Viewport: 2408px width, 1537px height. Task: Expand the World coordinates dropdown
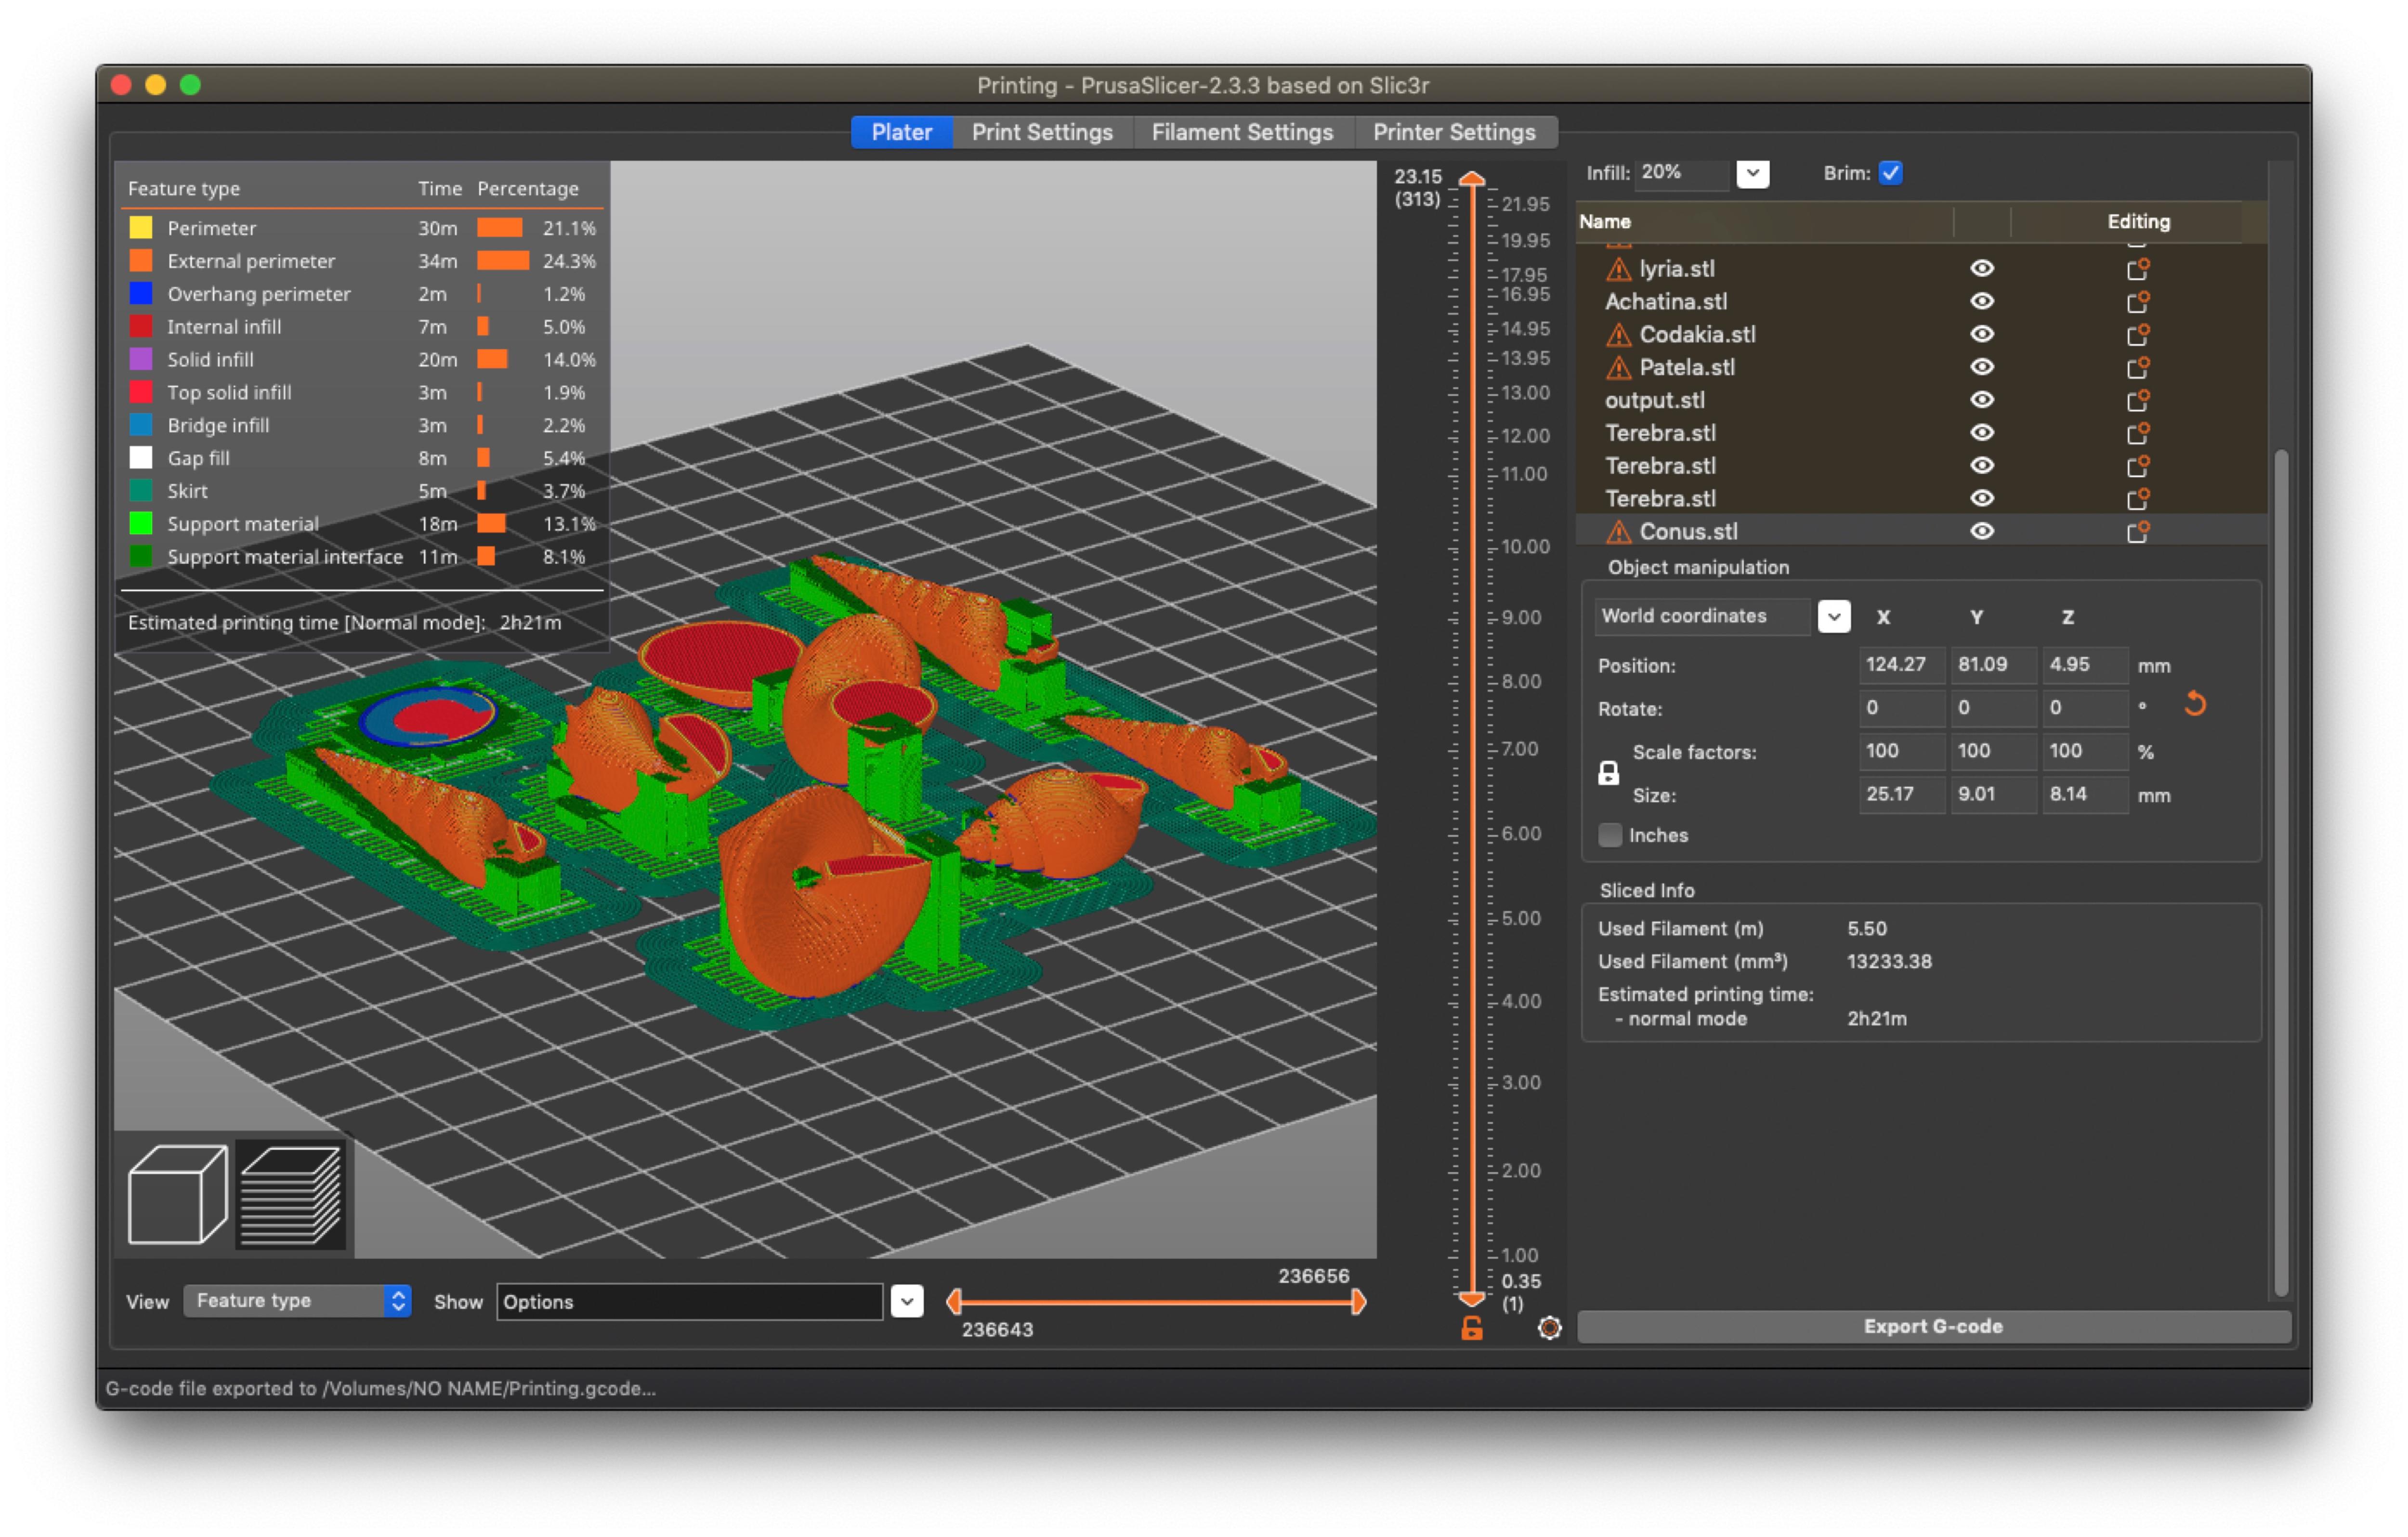1833,617
